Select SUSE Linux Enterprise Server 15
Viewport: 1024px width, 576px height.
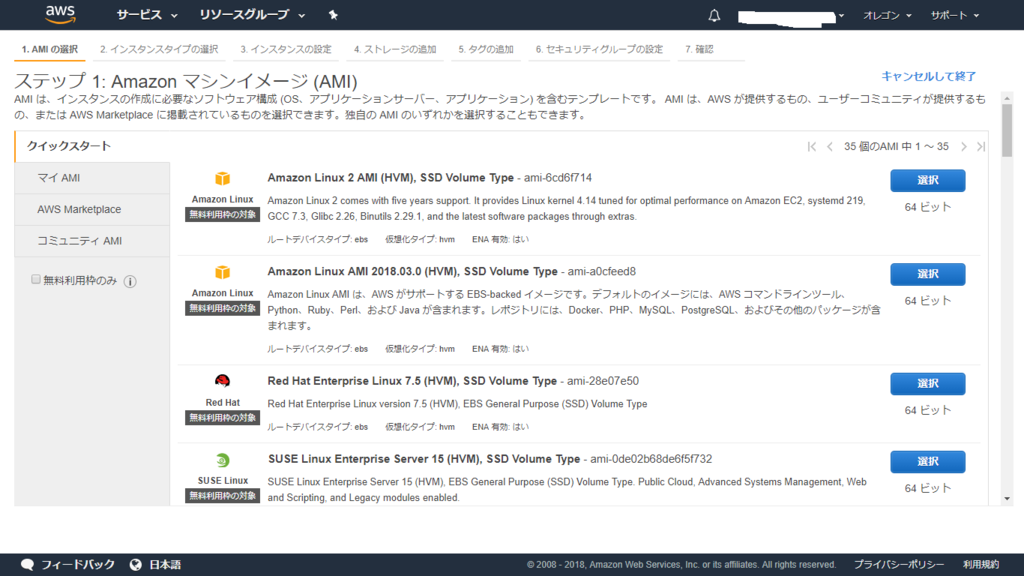point(927,462)
